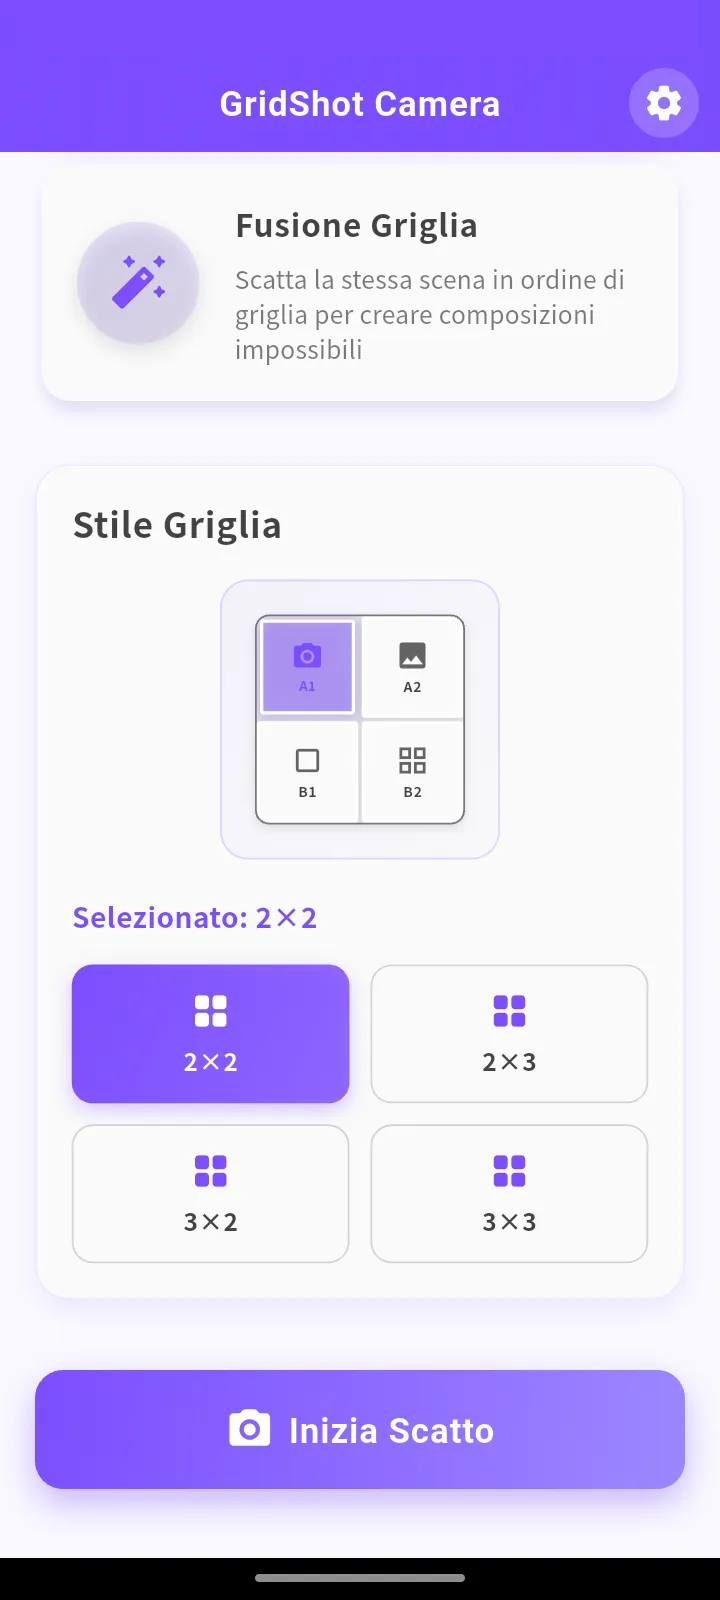The height and width of the screenshot is (1600, 720).
Task: Tap the magic wand icon
Action: click(138, 283)
